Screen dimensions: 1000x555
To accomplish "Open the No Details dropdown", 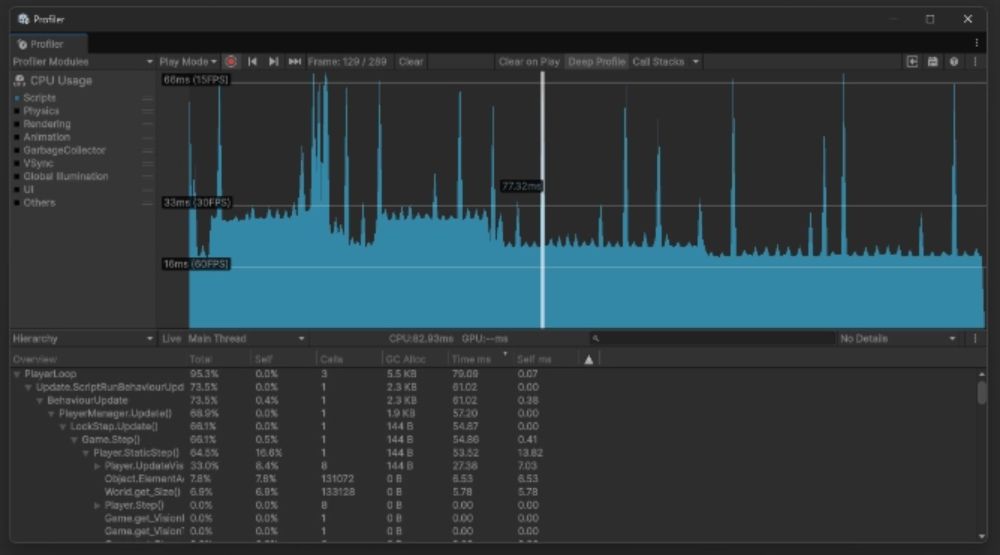I will coord(899,339).
